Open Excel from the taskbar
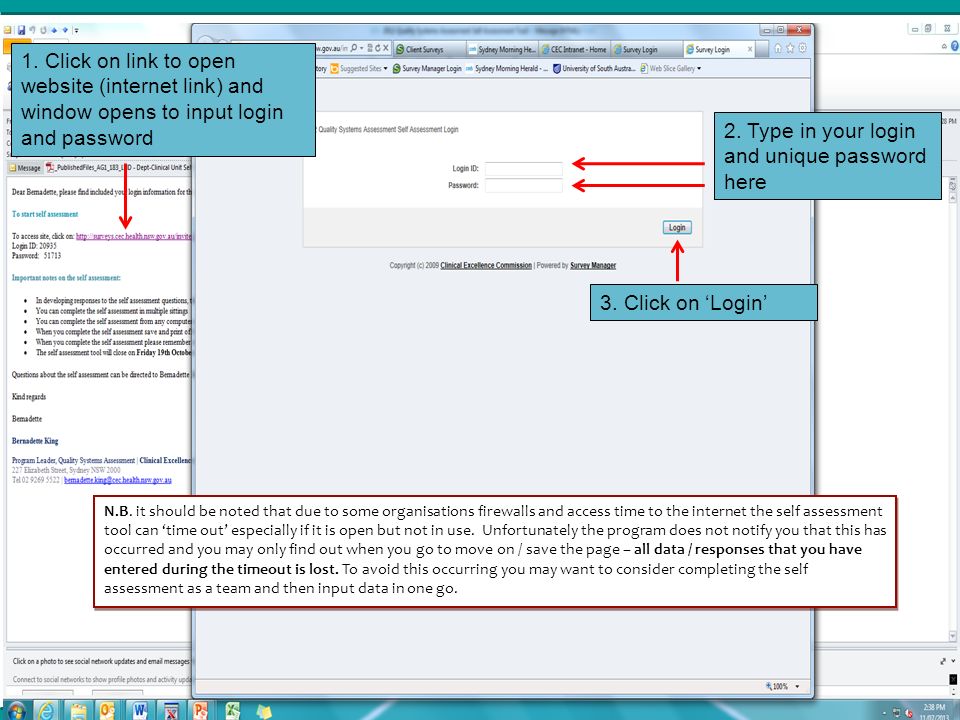Viewport: 960px width, 720px height. pyautogui.click(x=233, y=711)
